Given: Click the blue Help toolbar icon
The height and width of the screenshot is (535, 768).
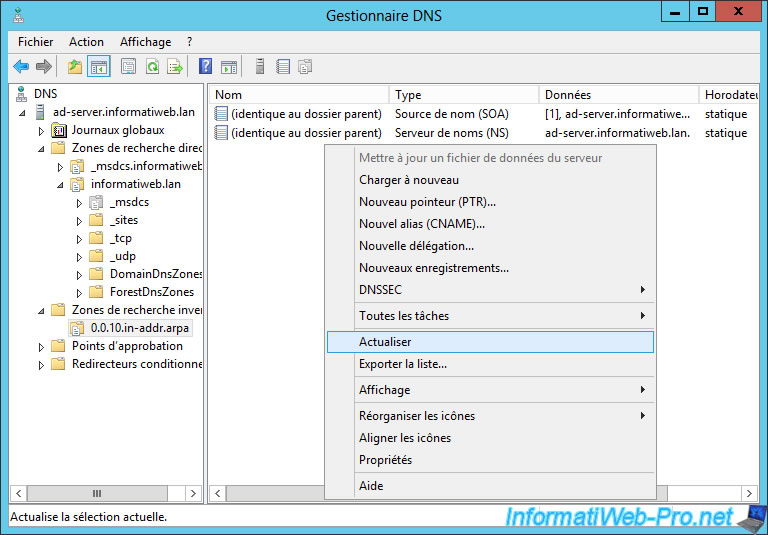Looking at the screenshot, I should click(x=205, y=66).
